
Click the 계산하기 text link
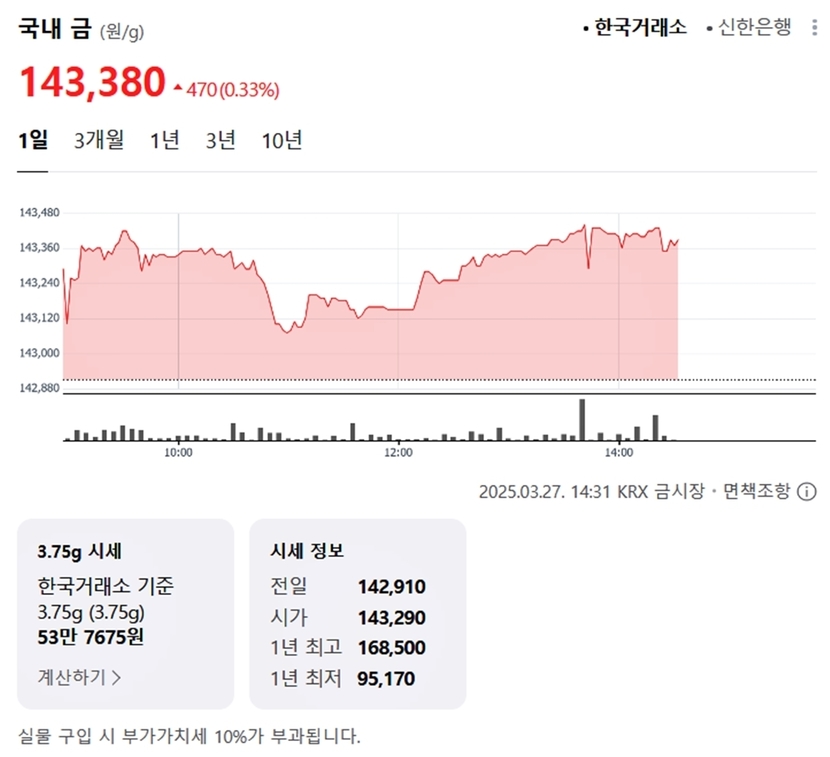click(72, 677)
